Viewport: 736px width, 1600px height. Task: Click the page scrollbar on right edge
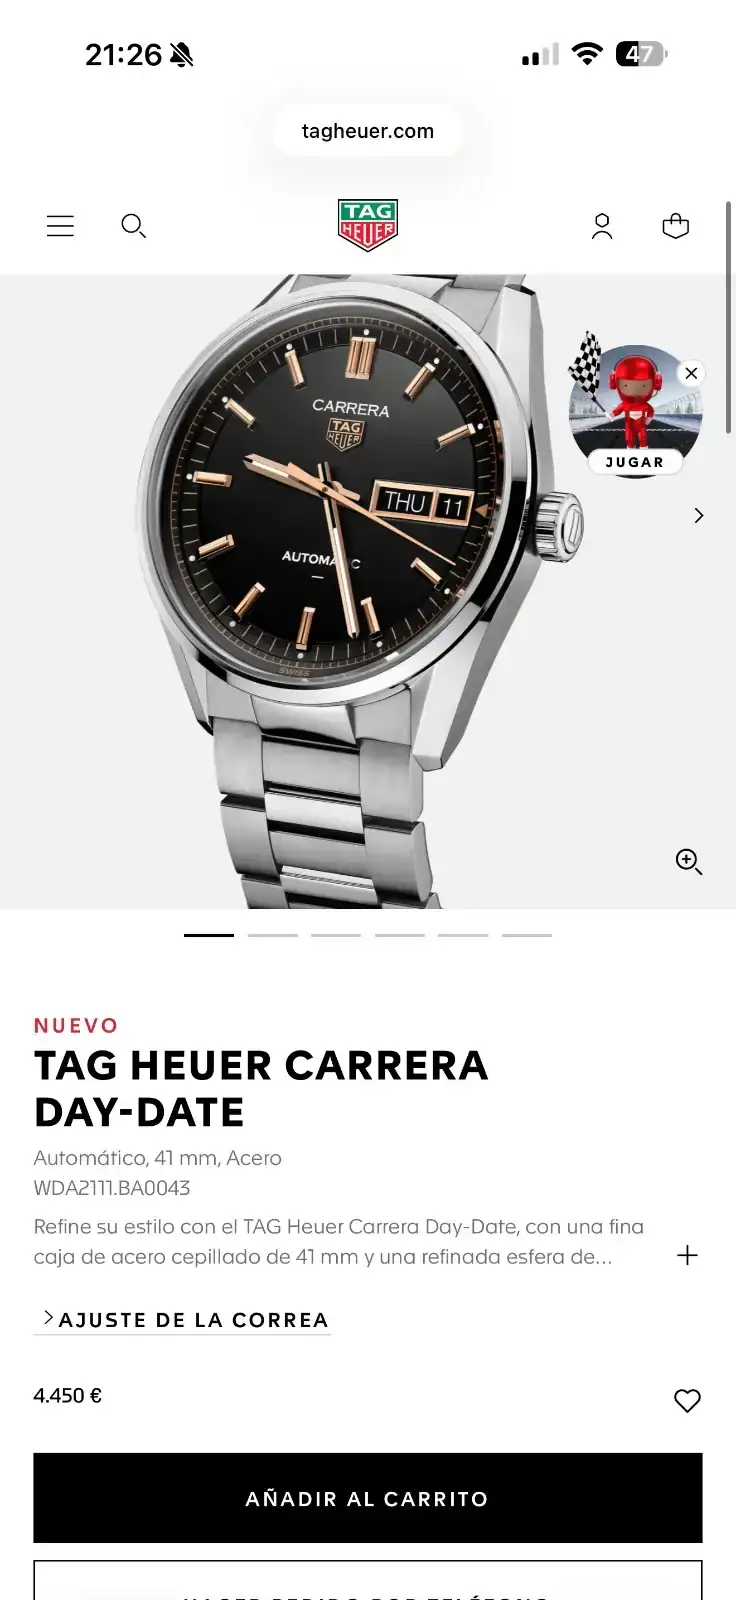[x=729, y=318]
